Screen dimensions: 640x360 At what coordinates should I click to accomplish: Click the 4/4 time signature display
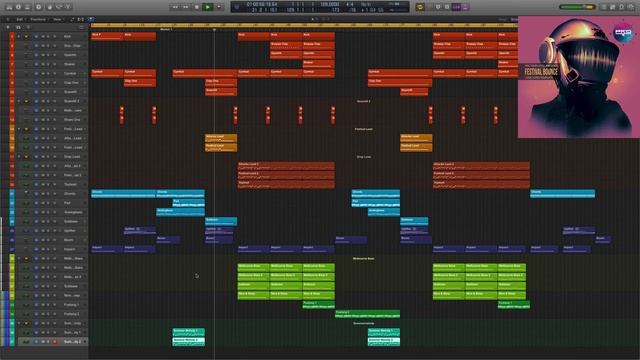349,4
